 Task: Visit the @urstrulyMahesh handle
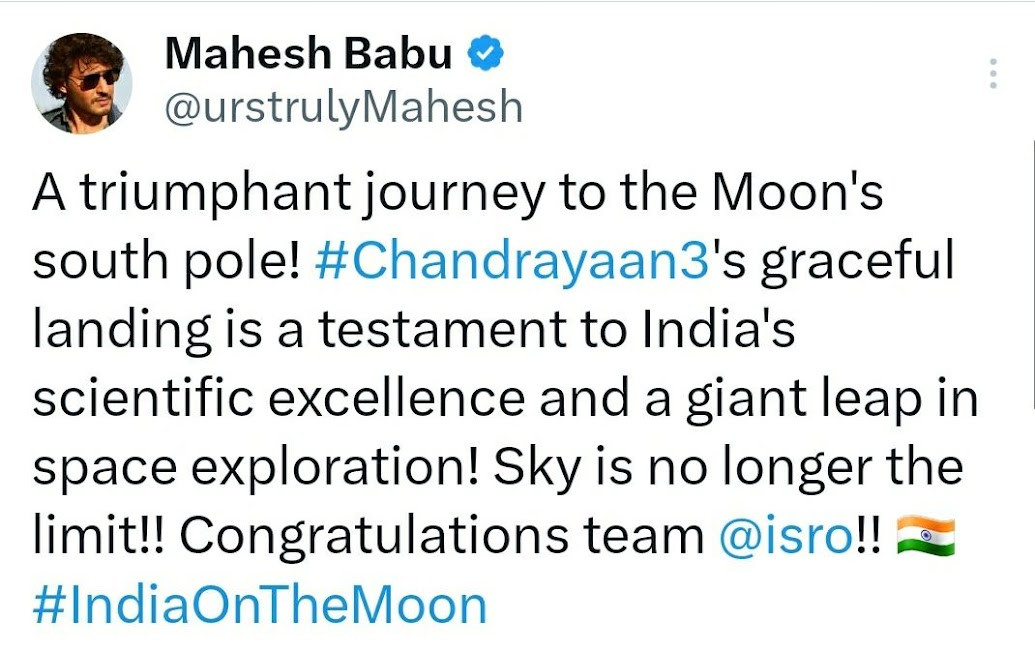tap(342, 106)
